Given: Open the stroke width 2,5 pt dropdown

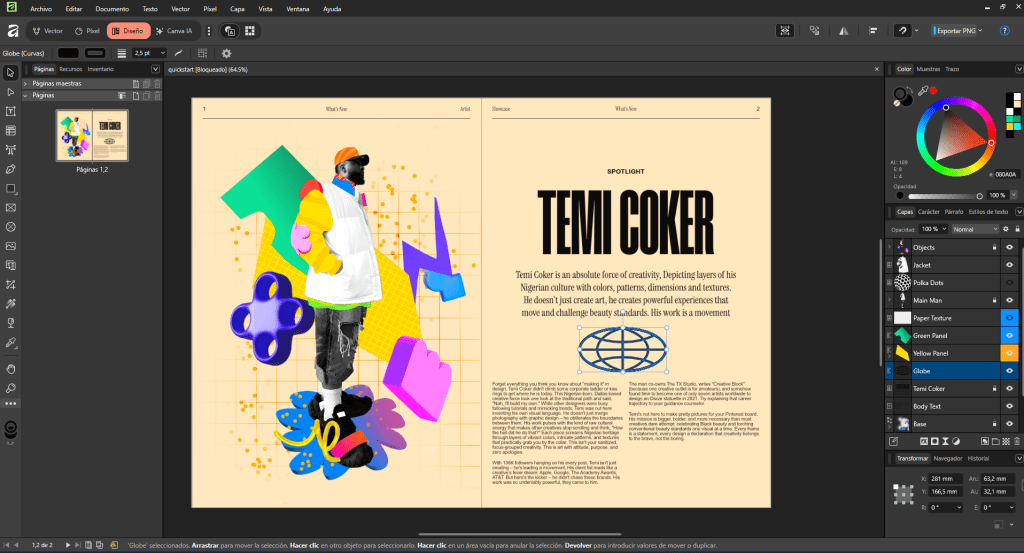Looking at the screenshot, I should click(150, 53).
